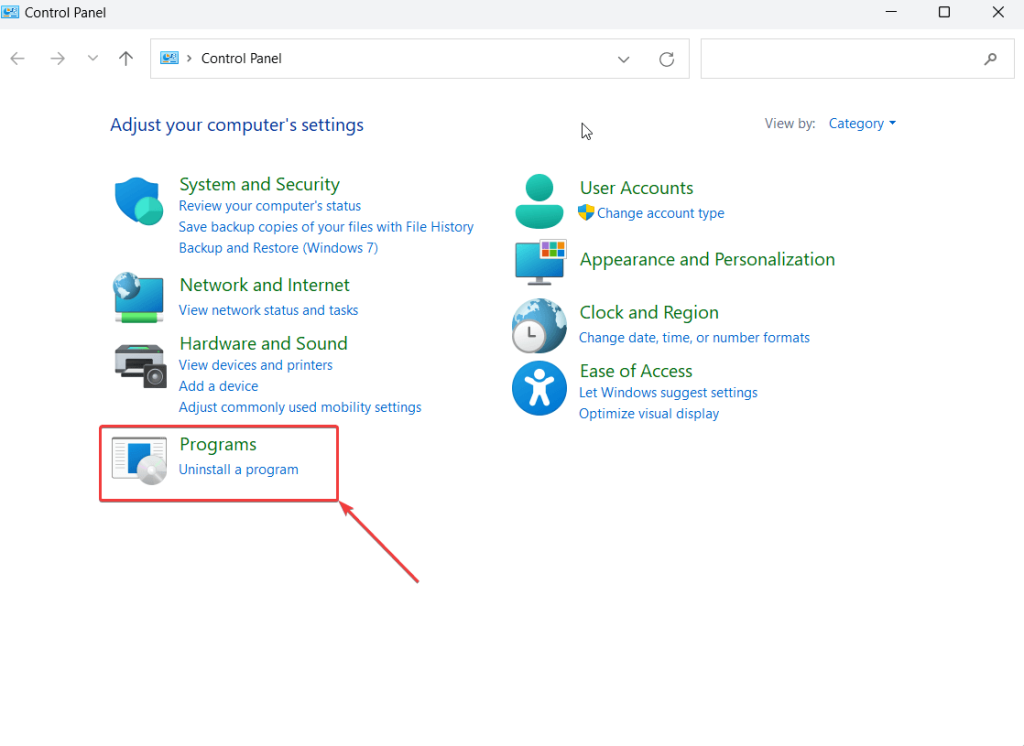Screen dimensions: 1024x746
Task: Click the Ease of Access icon
Action: 539,388
